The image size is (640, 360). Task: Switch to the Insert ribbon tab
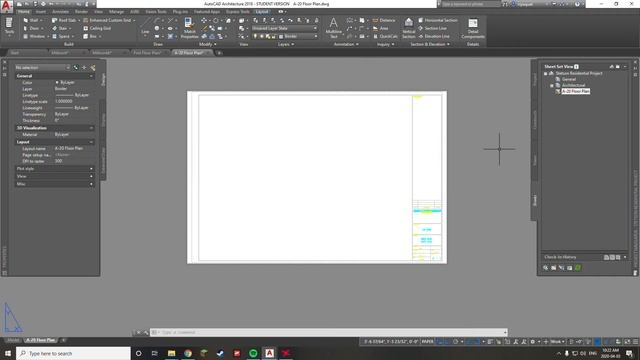click(41, 12)
